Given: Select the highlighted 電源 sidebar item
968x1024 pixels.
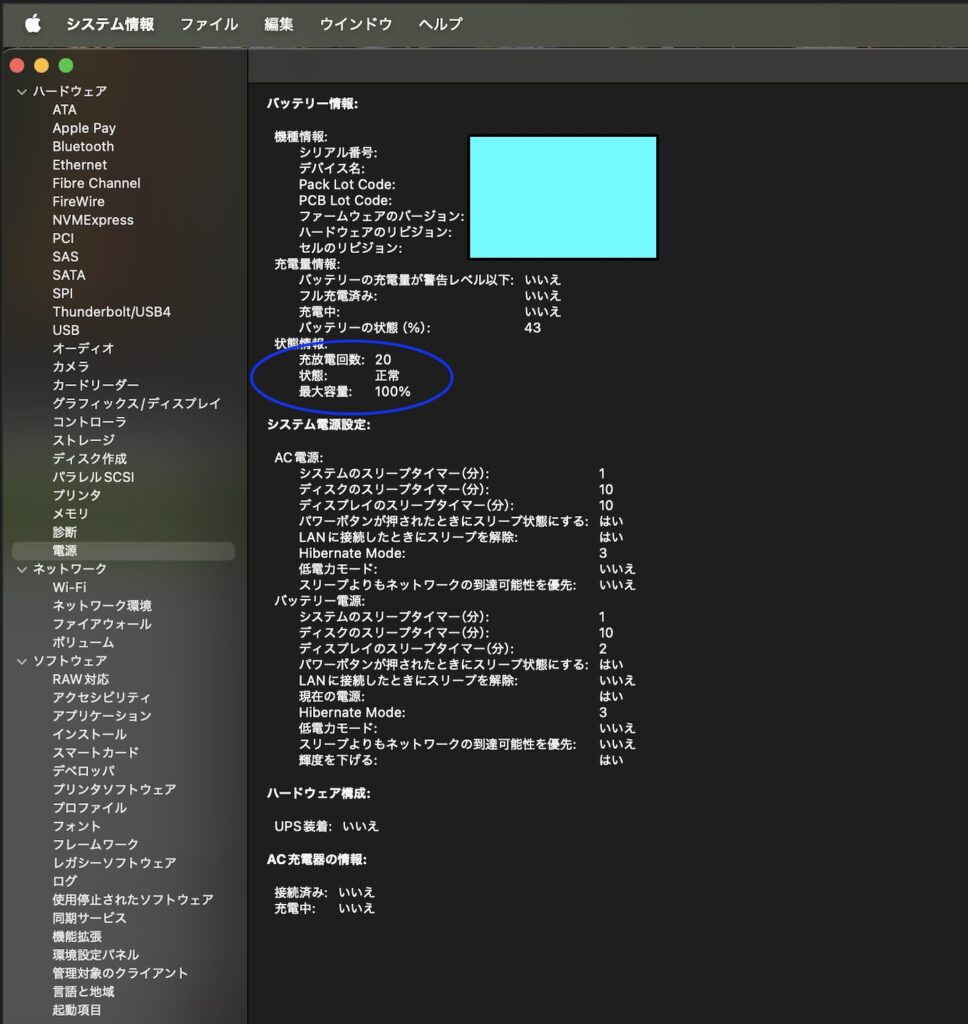Looking at the screenshot, I should pyautogui.click(x=123, y=551).
